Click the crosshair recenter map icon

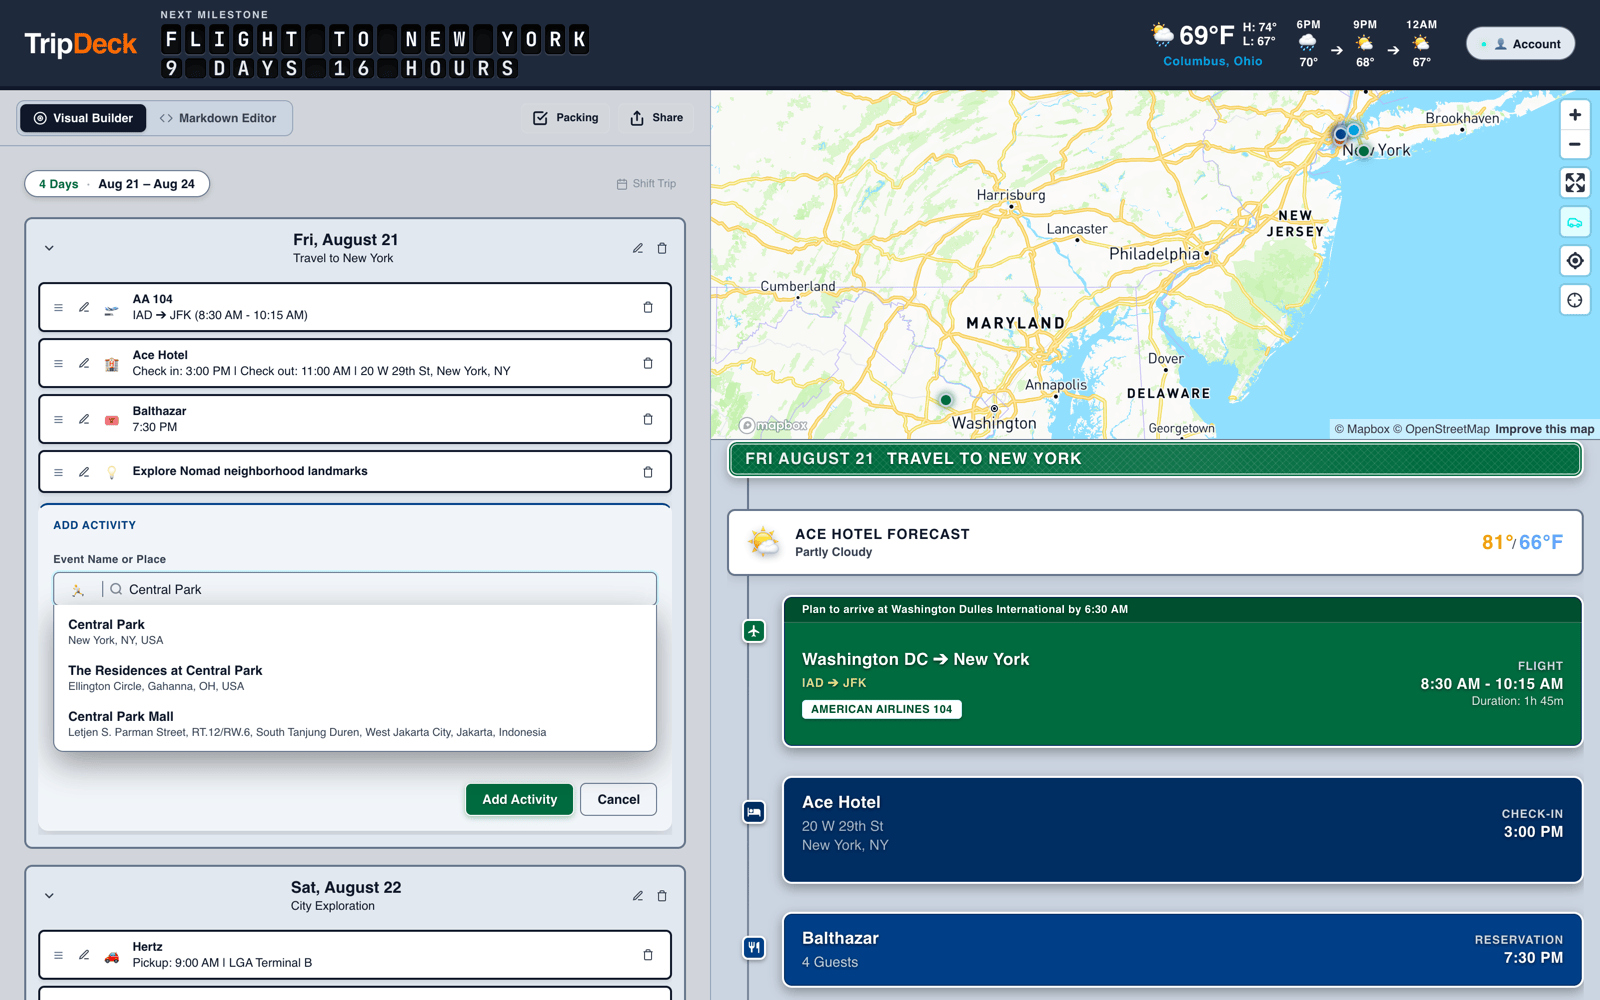click(x=1575, y=300)
